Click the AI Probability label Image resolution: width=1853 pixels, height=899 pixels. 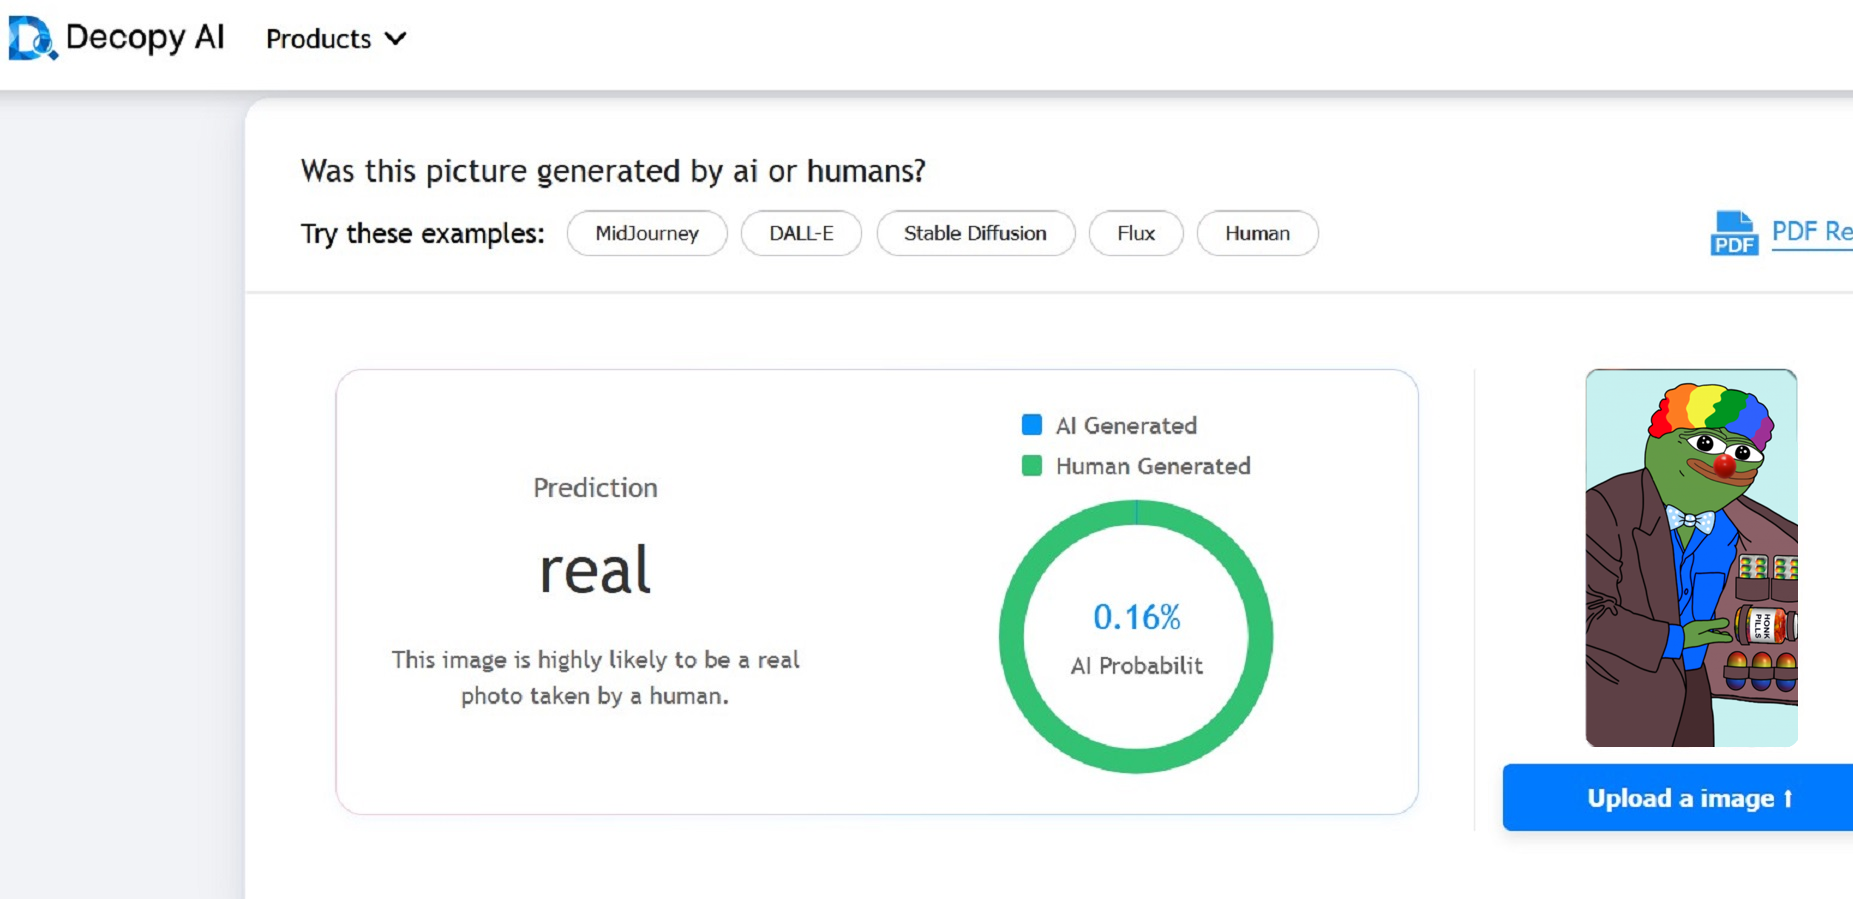pos(1137,666)
